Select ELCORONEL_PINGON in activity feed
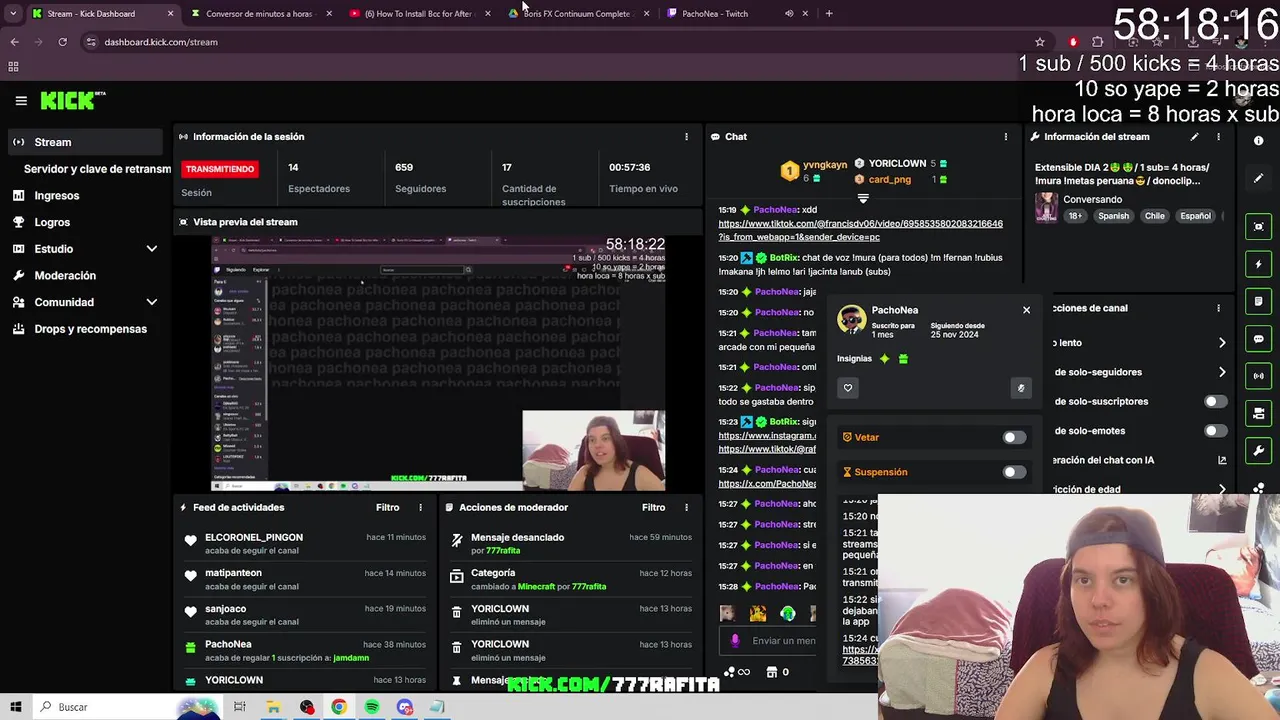Viewport: 1280px width, 720px height. point(254,538)
